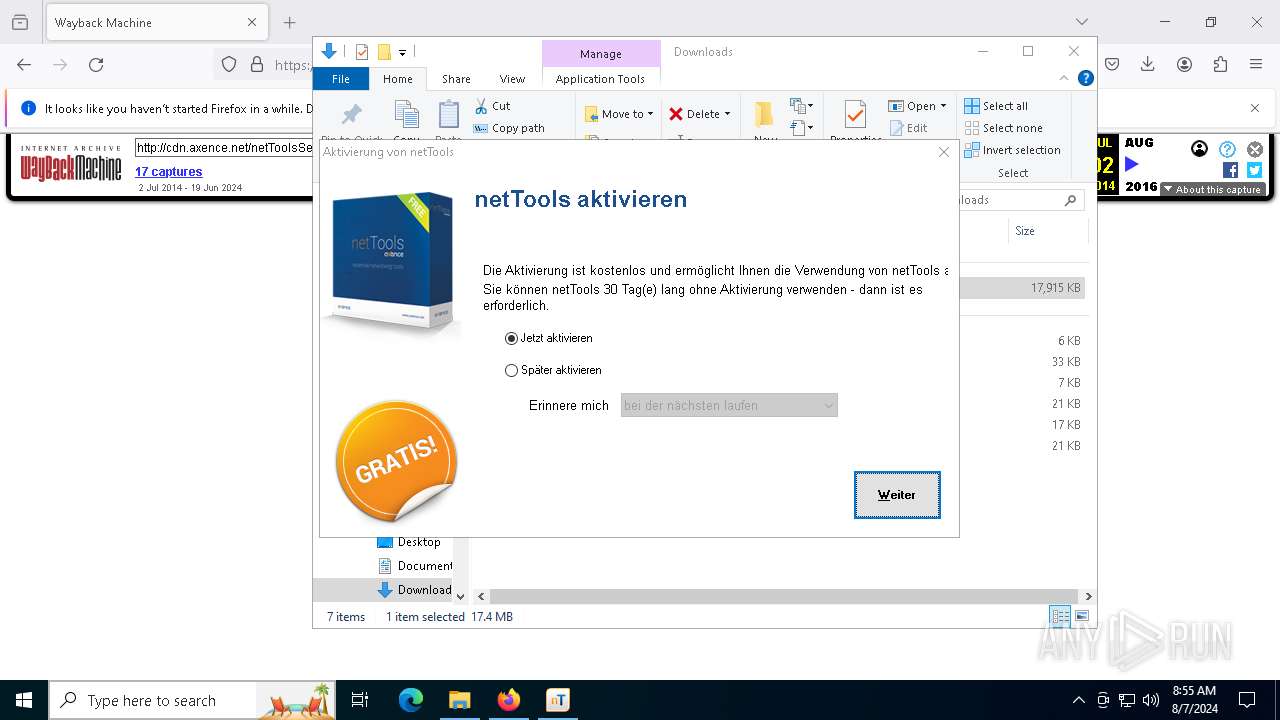Viewport: 1280px width, 720px height.
Task: Click the Paste clipboard icon
Action: [449, 114]
